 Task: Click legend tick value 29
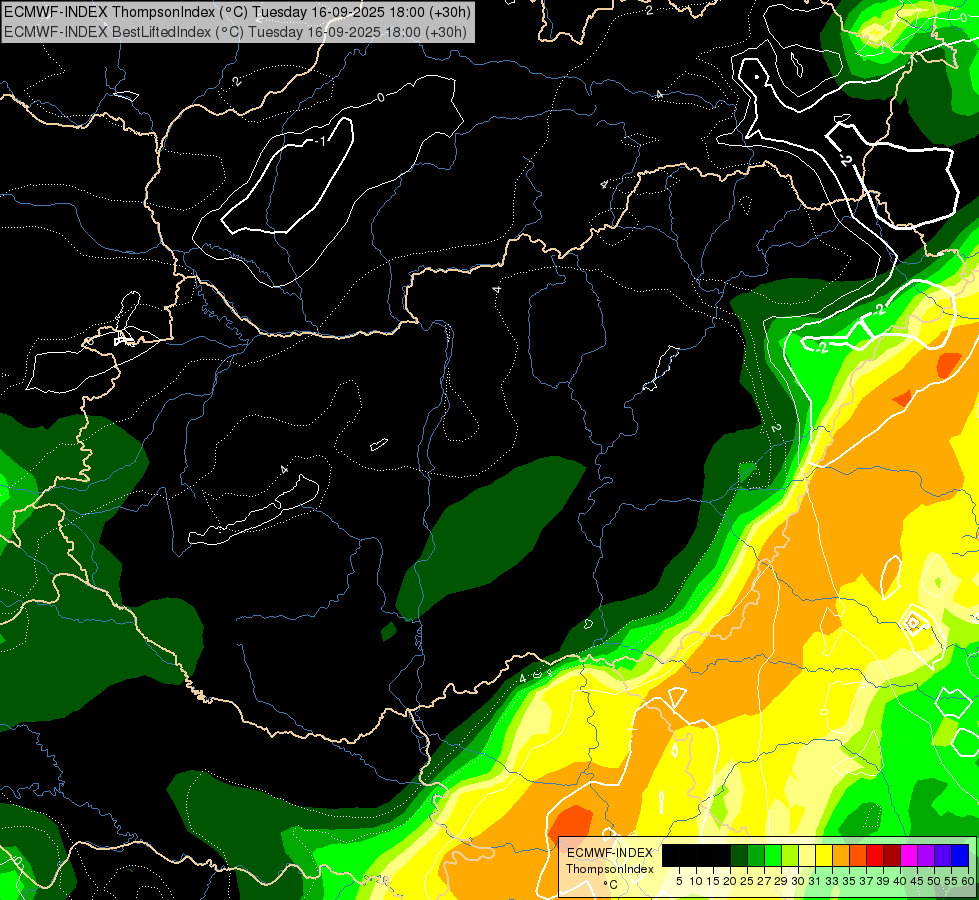[x=780, y=881]
